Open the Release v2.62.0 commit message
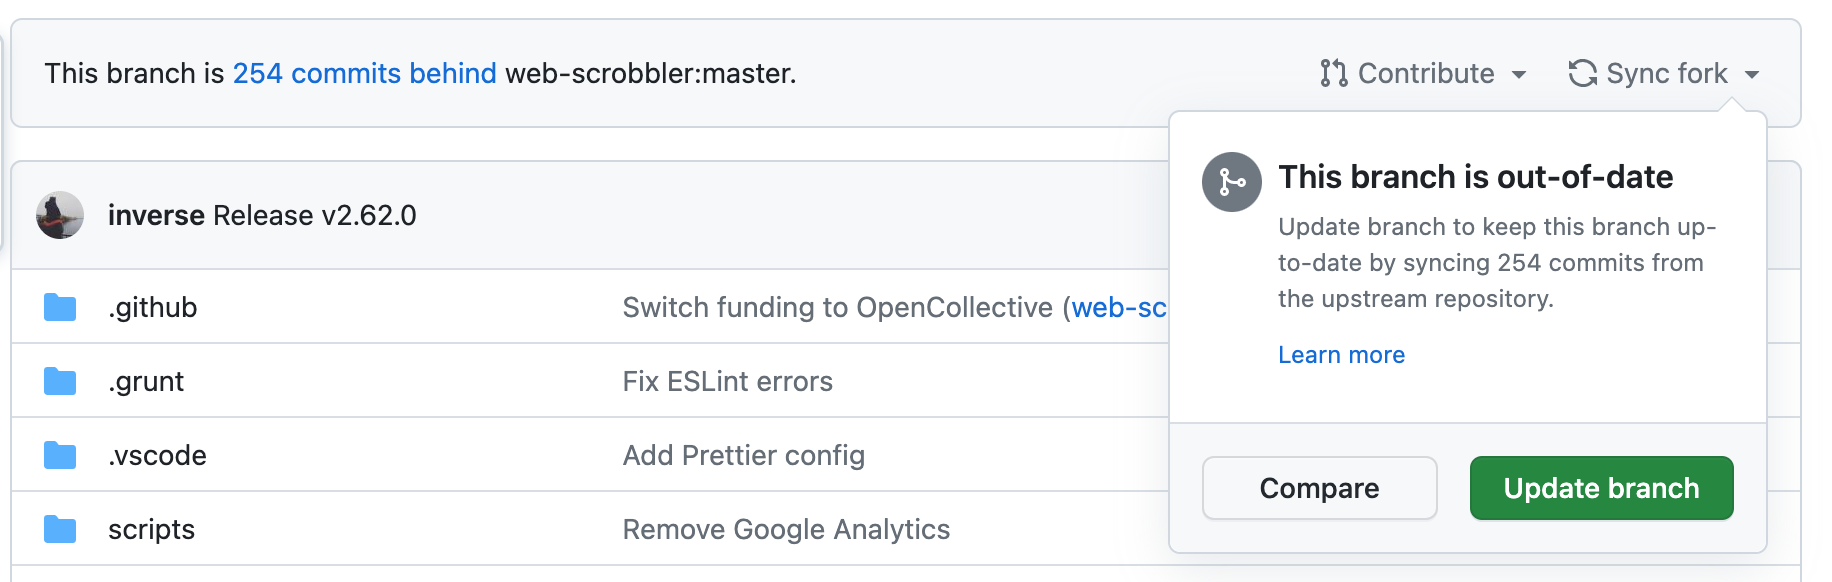 coord(314,215)
